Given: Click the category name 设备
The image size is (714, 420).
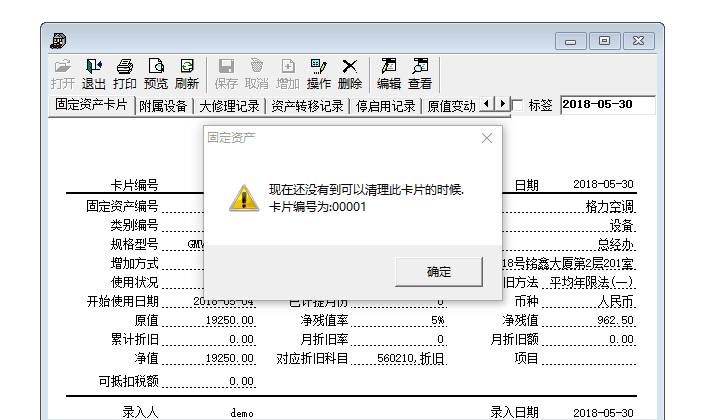Looking at the screenshot, I should tap(622, 225).
